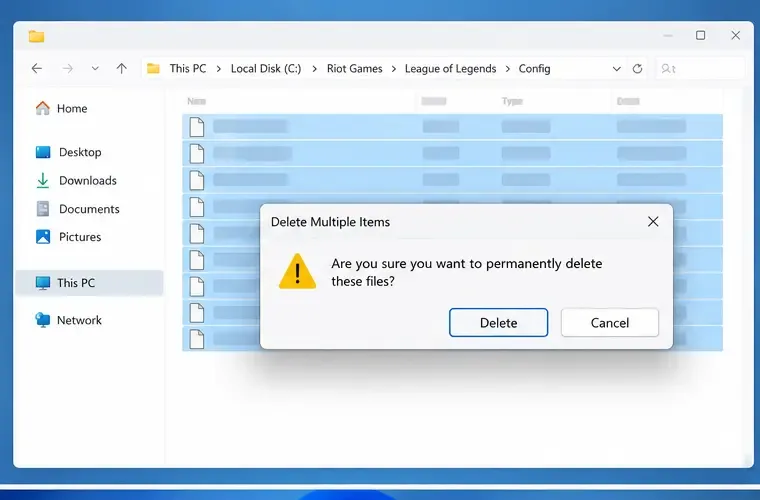Image resolution: width=760 pixels, height=500 pixels.
Task: Expand chevron after Local Disk (C:)
Action: (x=315, y=69)
